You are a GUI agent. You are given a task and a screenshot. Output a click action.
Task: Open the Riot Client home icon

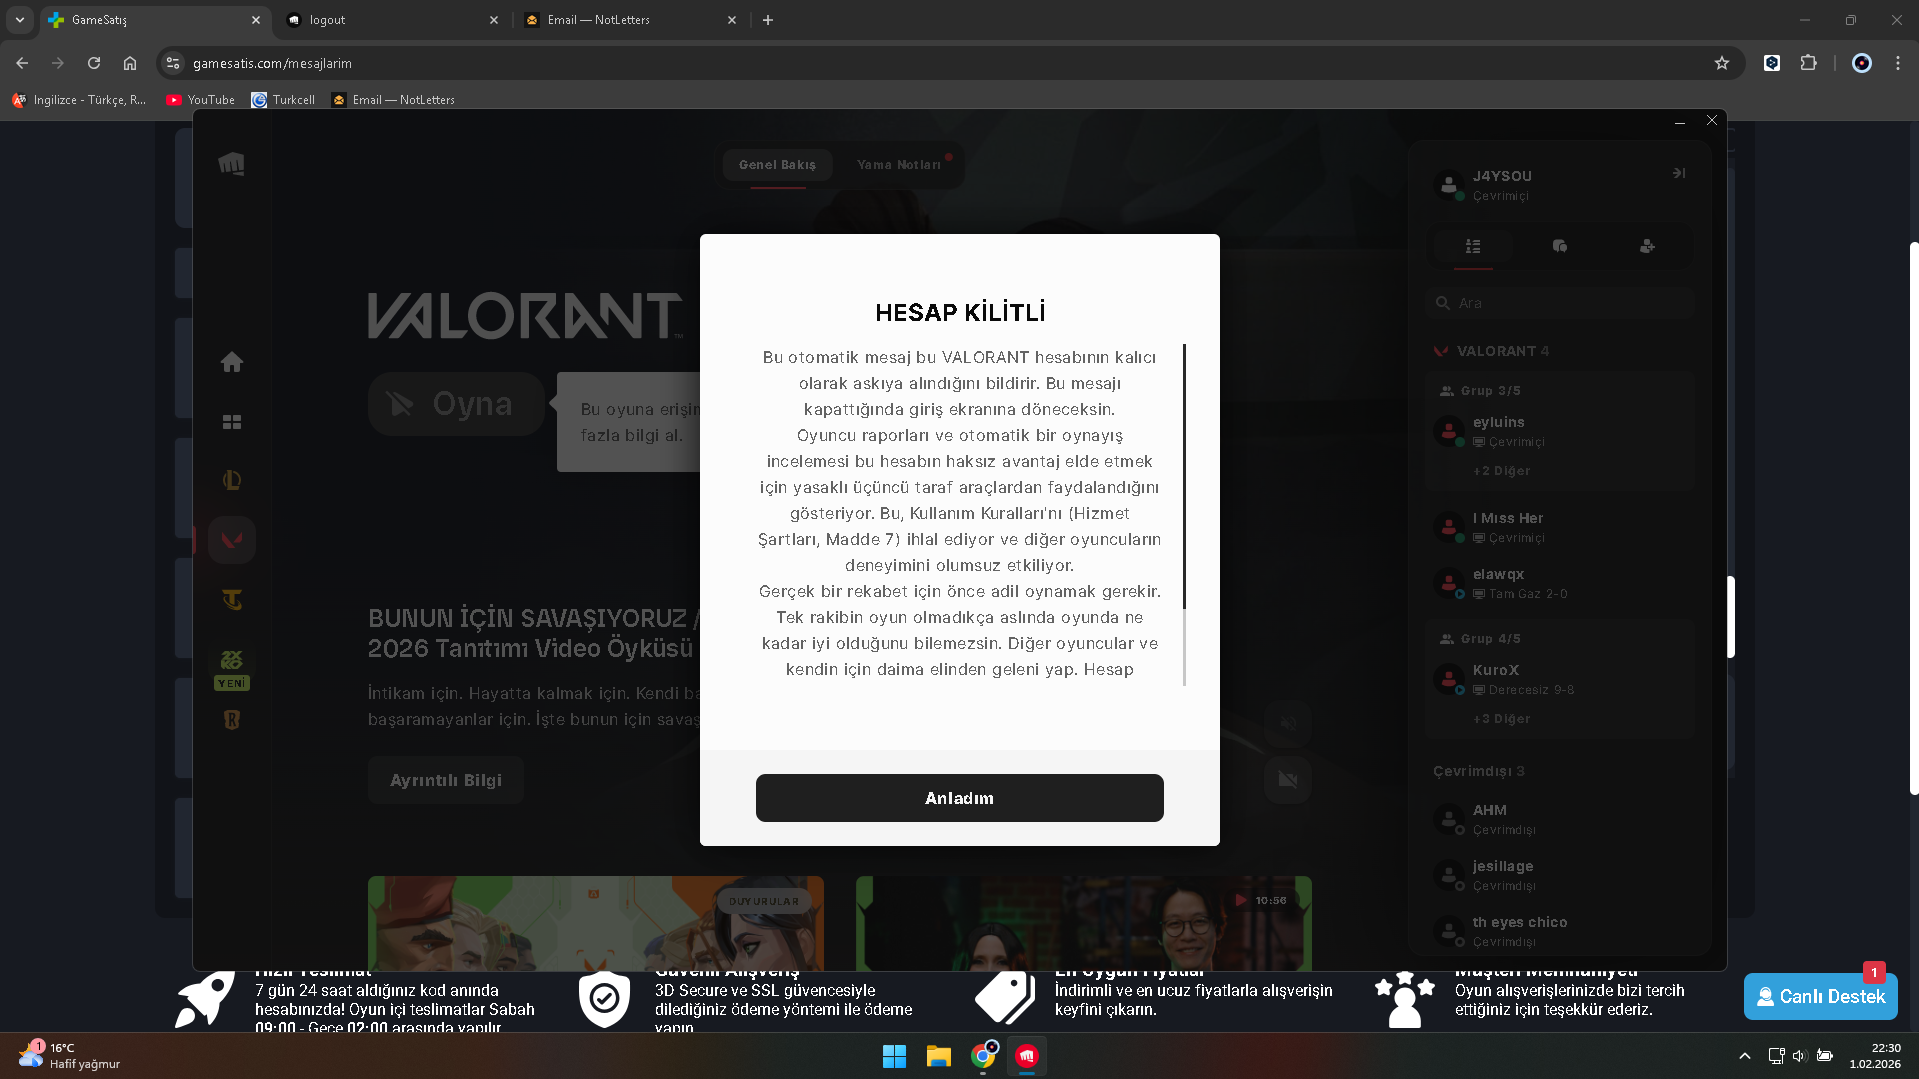tap(232, 362)
